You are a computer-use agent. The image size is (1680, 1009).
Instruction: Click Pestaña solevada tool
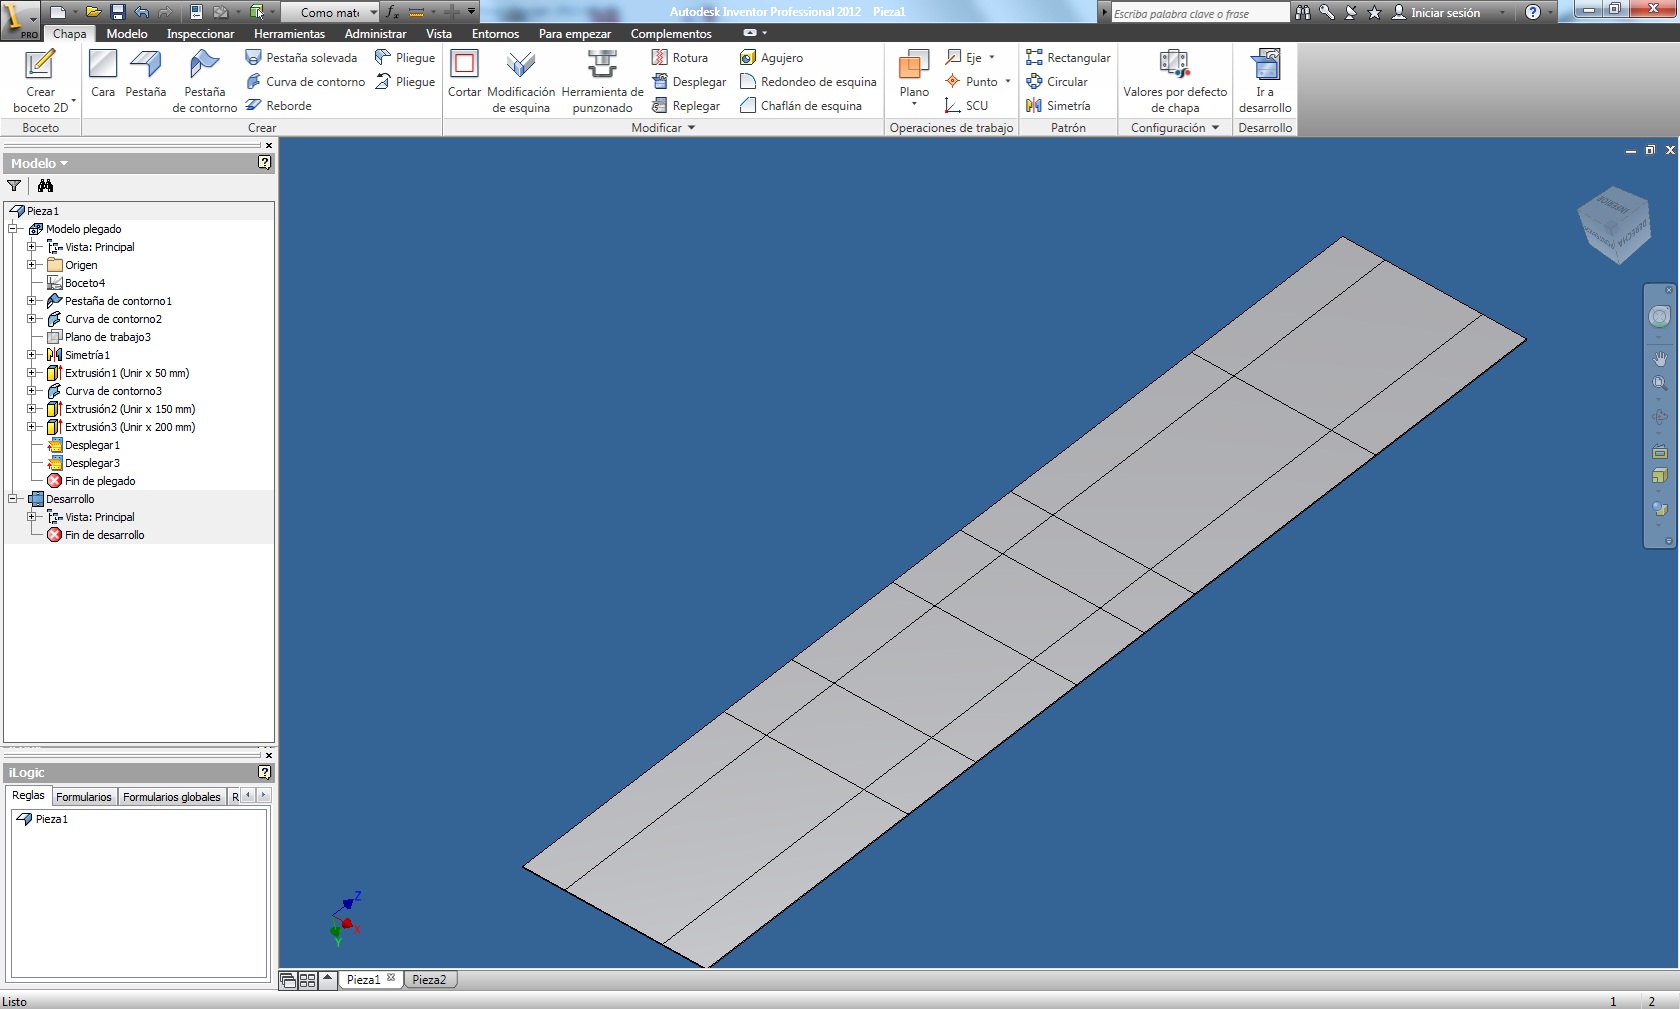click(302, 58)
